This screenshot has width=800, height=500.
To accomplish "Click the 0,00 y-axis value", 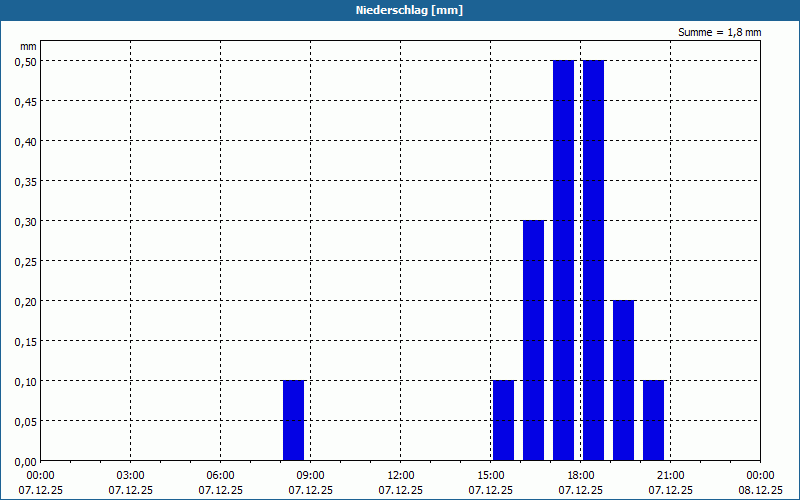I will (26, 462).
